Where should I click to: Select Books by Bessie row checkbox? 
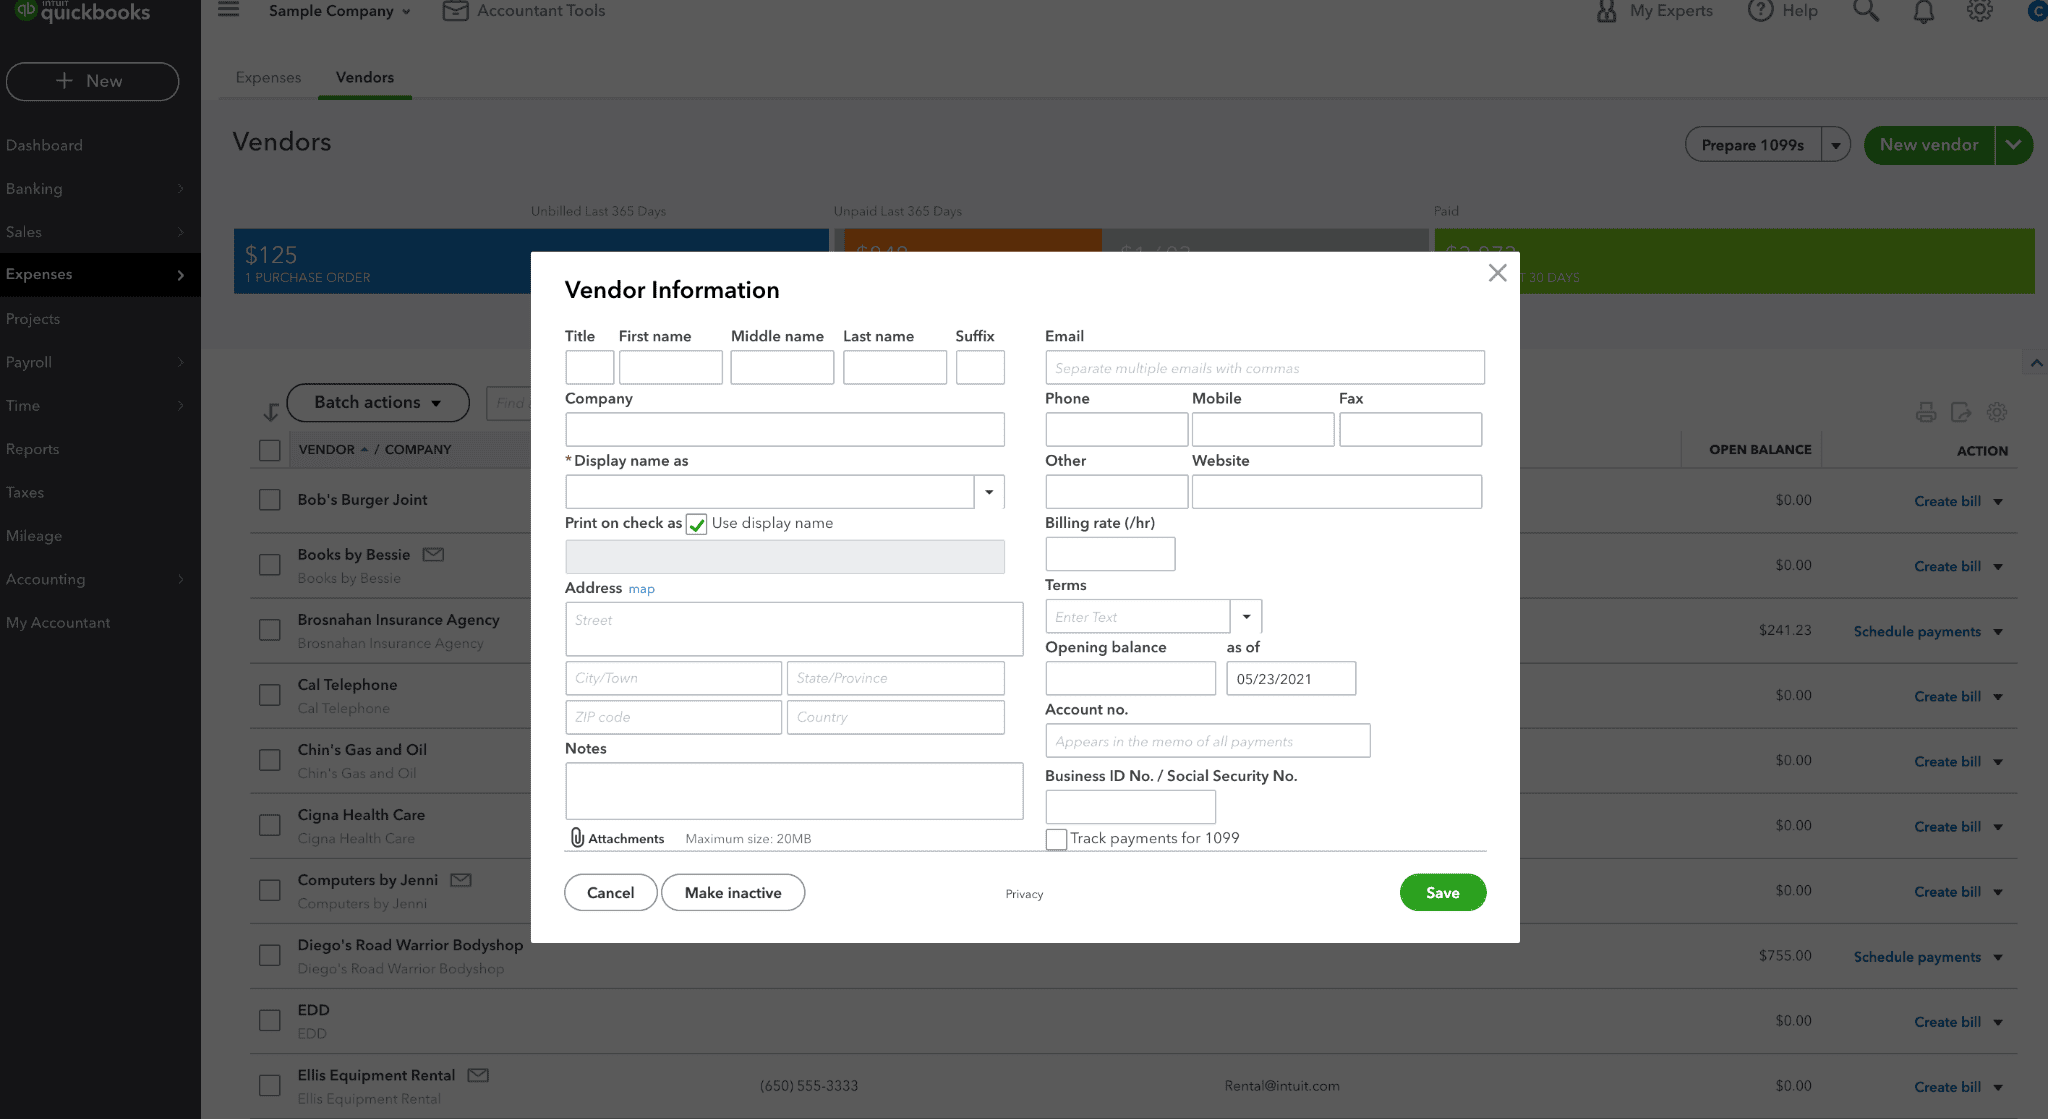pyautogui.click(x=270, y=565)
